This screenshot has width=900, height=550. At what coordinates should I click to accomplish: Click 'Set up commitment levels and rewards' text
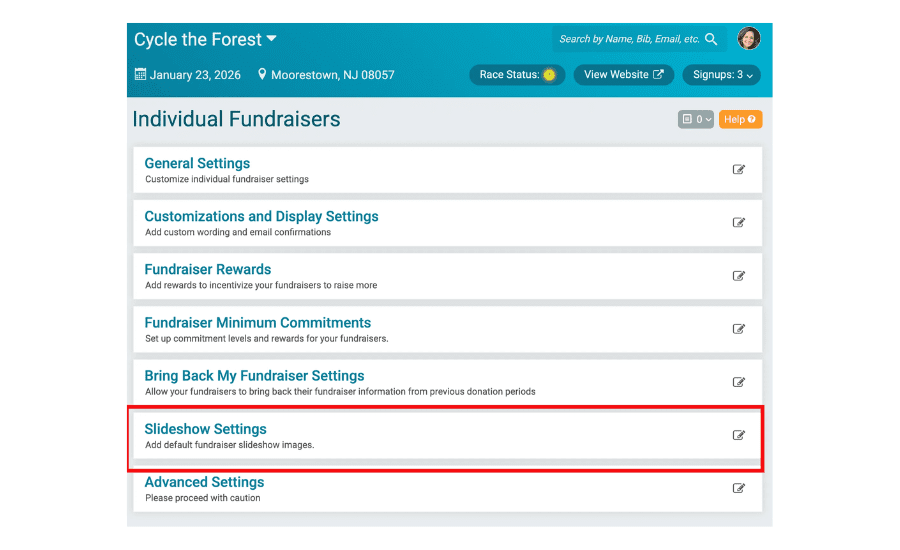(267, 339)
